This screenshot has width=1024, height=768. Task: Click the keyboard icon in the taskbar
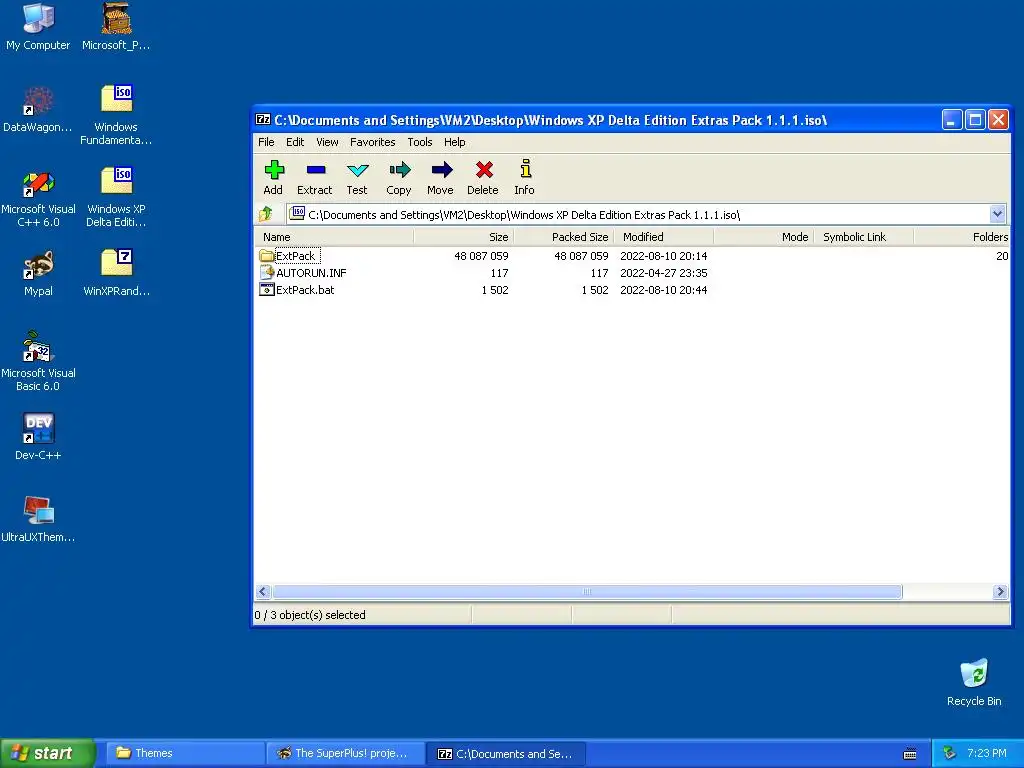point(910,754)
